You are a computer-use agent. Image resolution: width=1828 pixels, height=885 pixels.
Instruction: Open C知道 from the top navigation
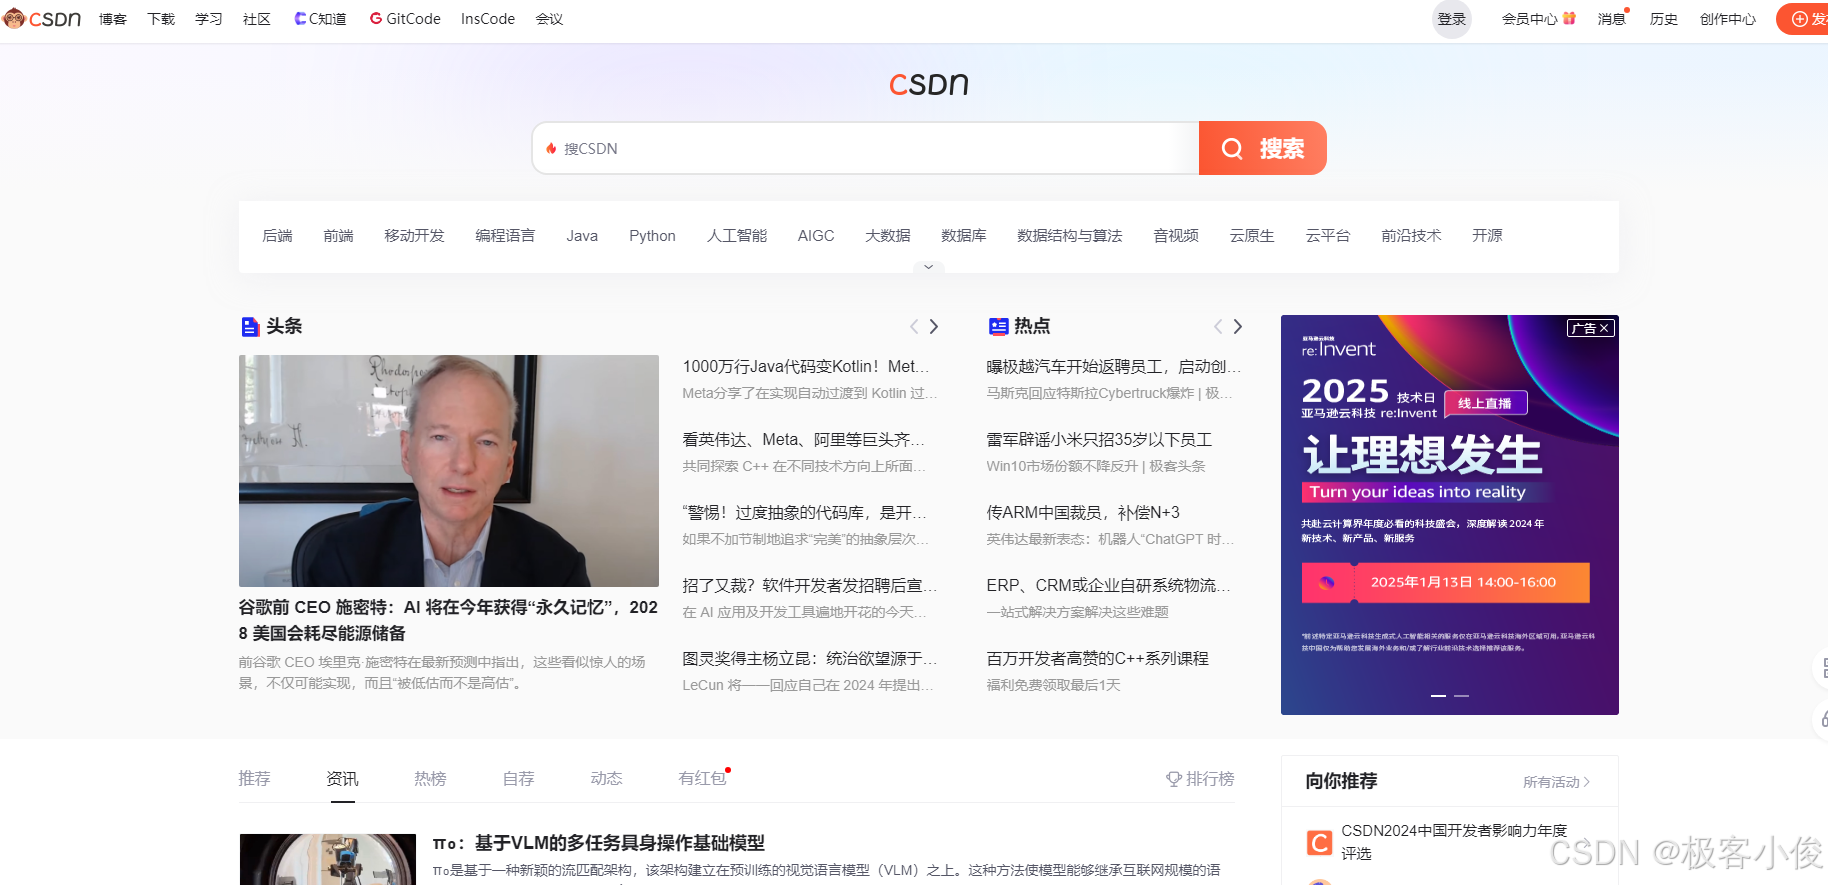320,19
